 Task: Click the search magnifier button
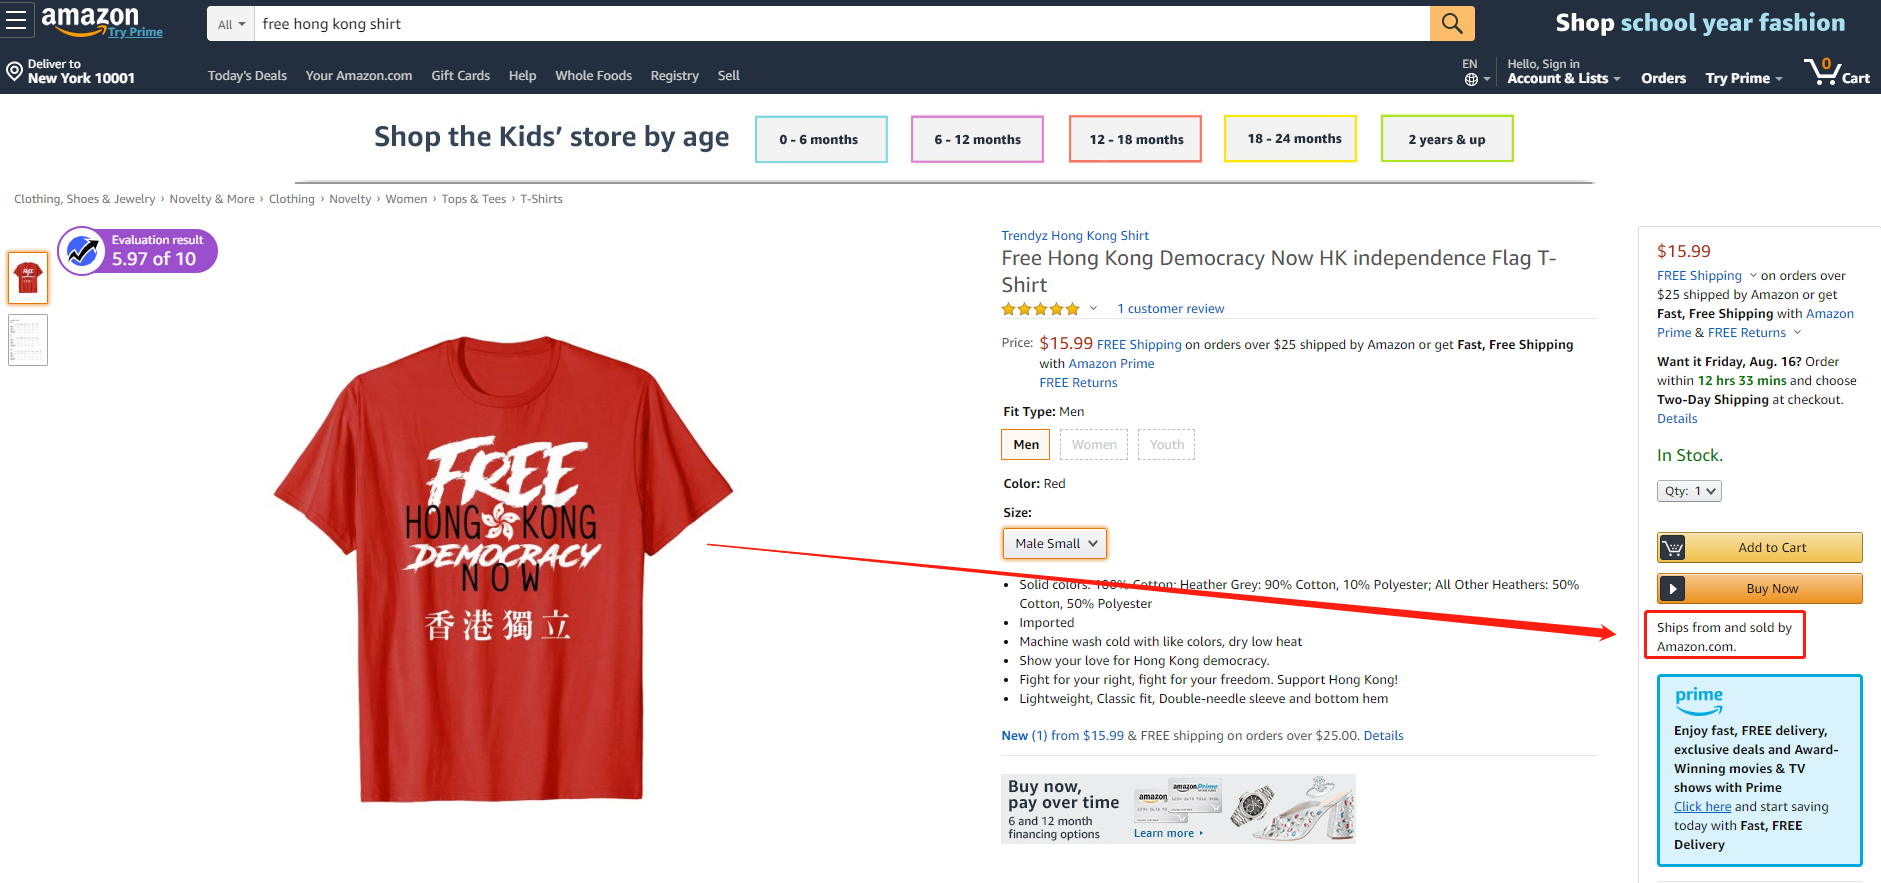(x=1451, y=23)
